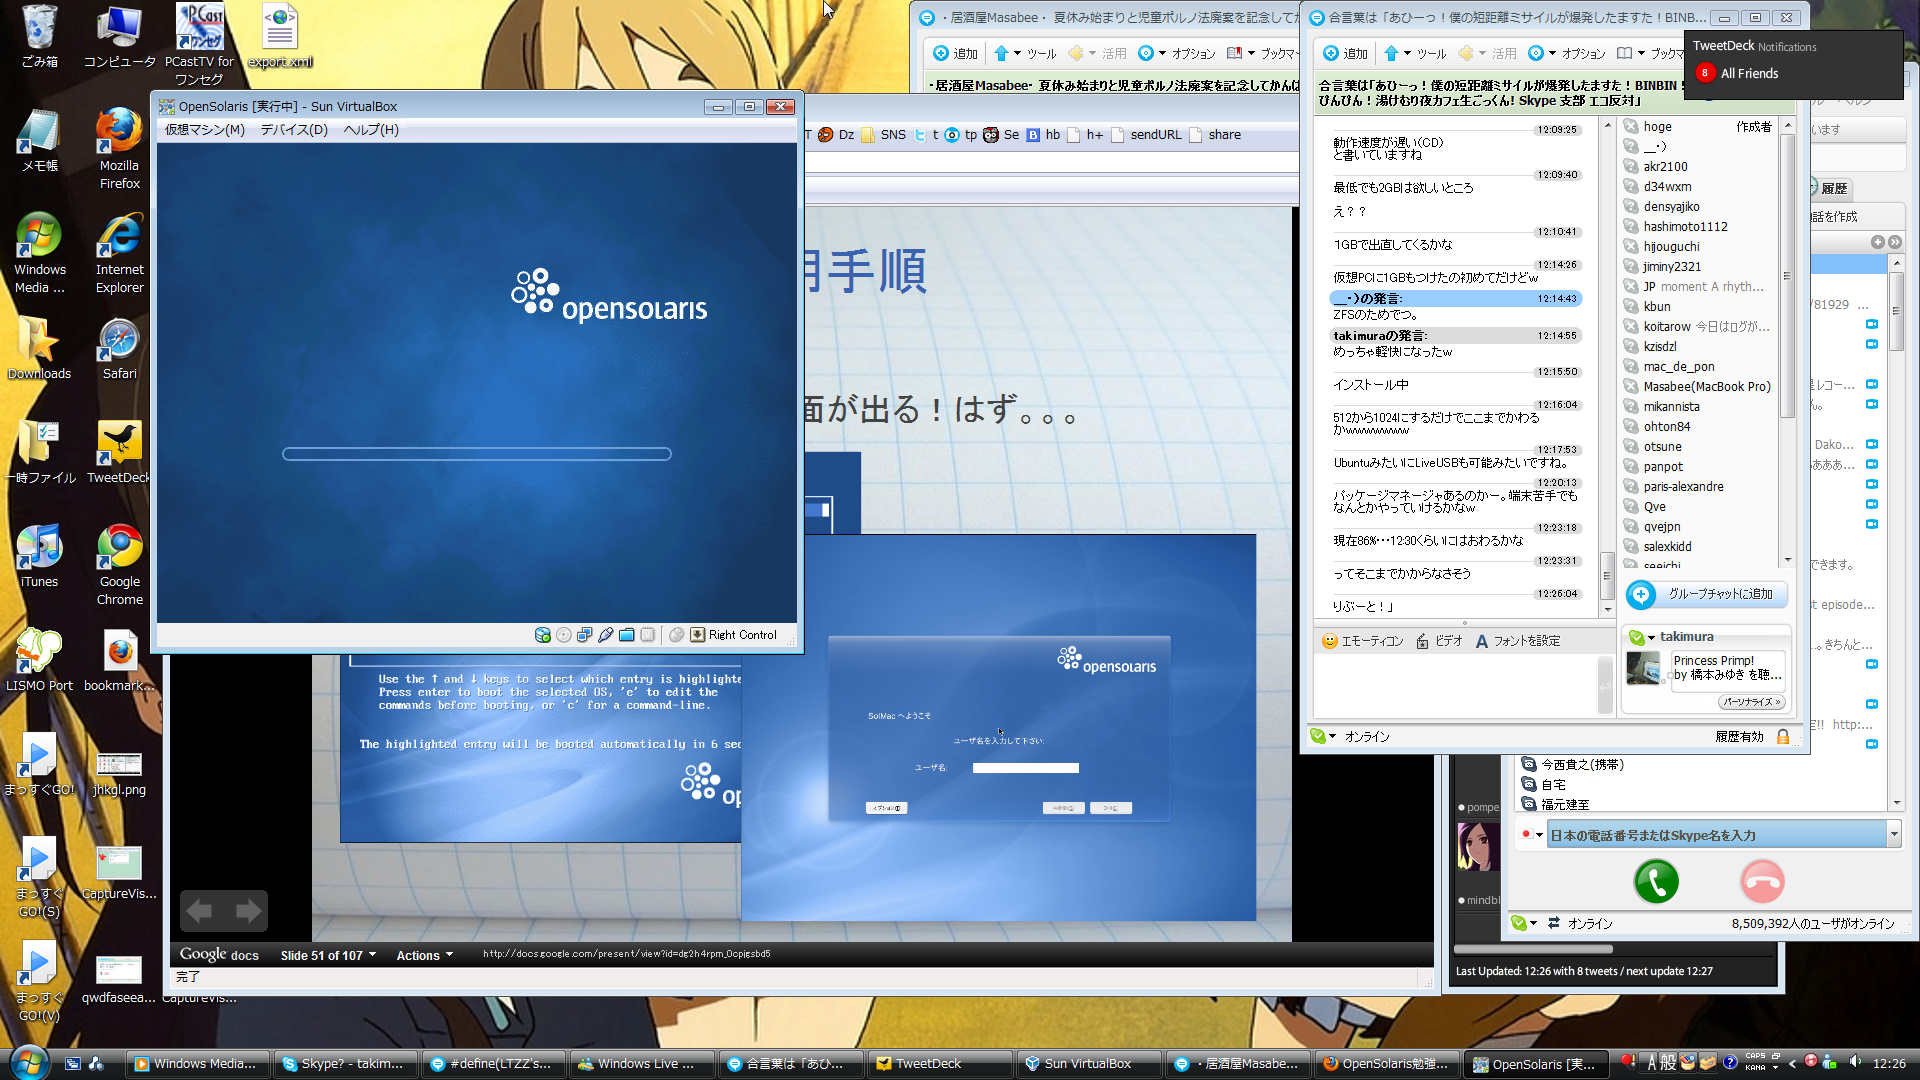Click the green Skype call button
The width and height of the screenshot is (1920, 1080).
pyautogui.click(x=1656, y=882)
